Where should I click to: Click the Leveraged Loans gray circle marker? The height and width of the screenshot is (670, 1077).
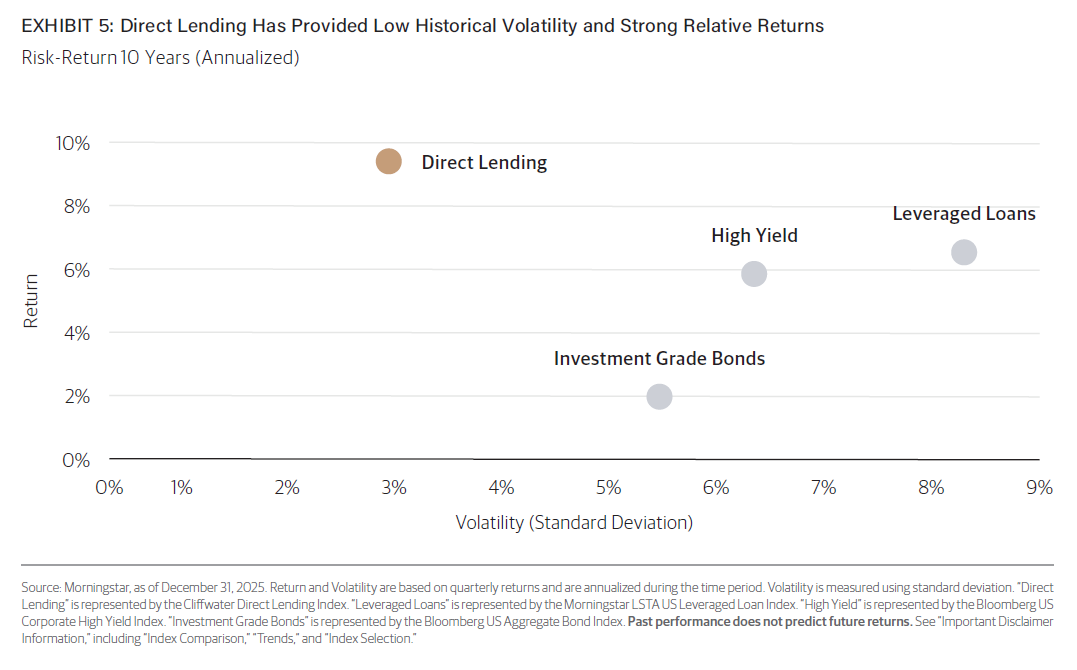[x=964, y=252]
